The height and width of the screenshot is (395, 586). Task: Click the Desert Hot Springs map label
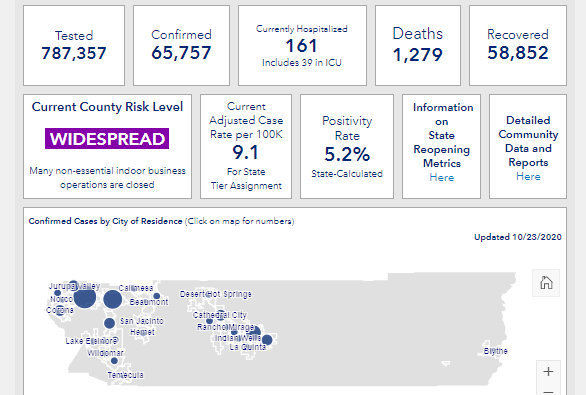click(x=216, y=294)
